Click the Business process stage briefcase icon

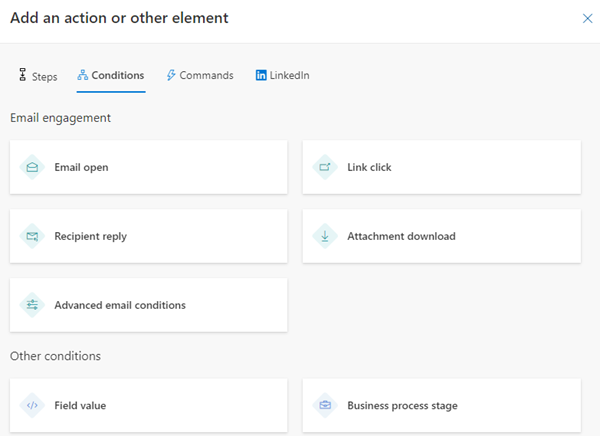pos(325,405)
